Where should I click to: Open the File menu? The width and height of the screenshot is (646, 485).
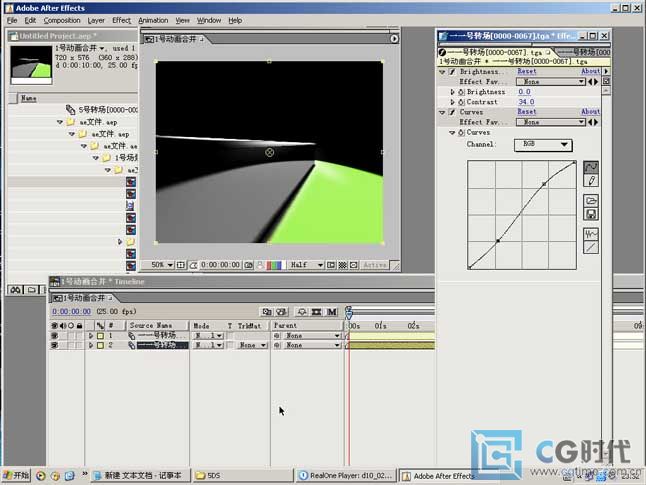tap(12, 20)
